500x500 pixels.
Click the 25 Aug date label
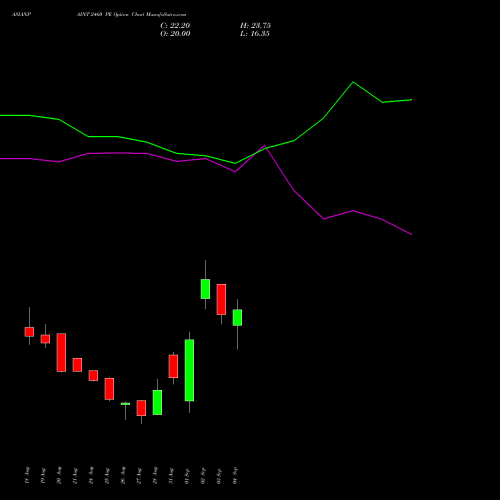click(x=107, y=475)
